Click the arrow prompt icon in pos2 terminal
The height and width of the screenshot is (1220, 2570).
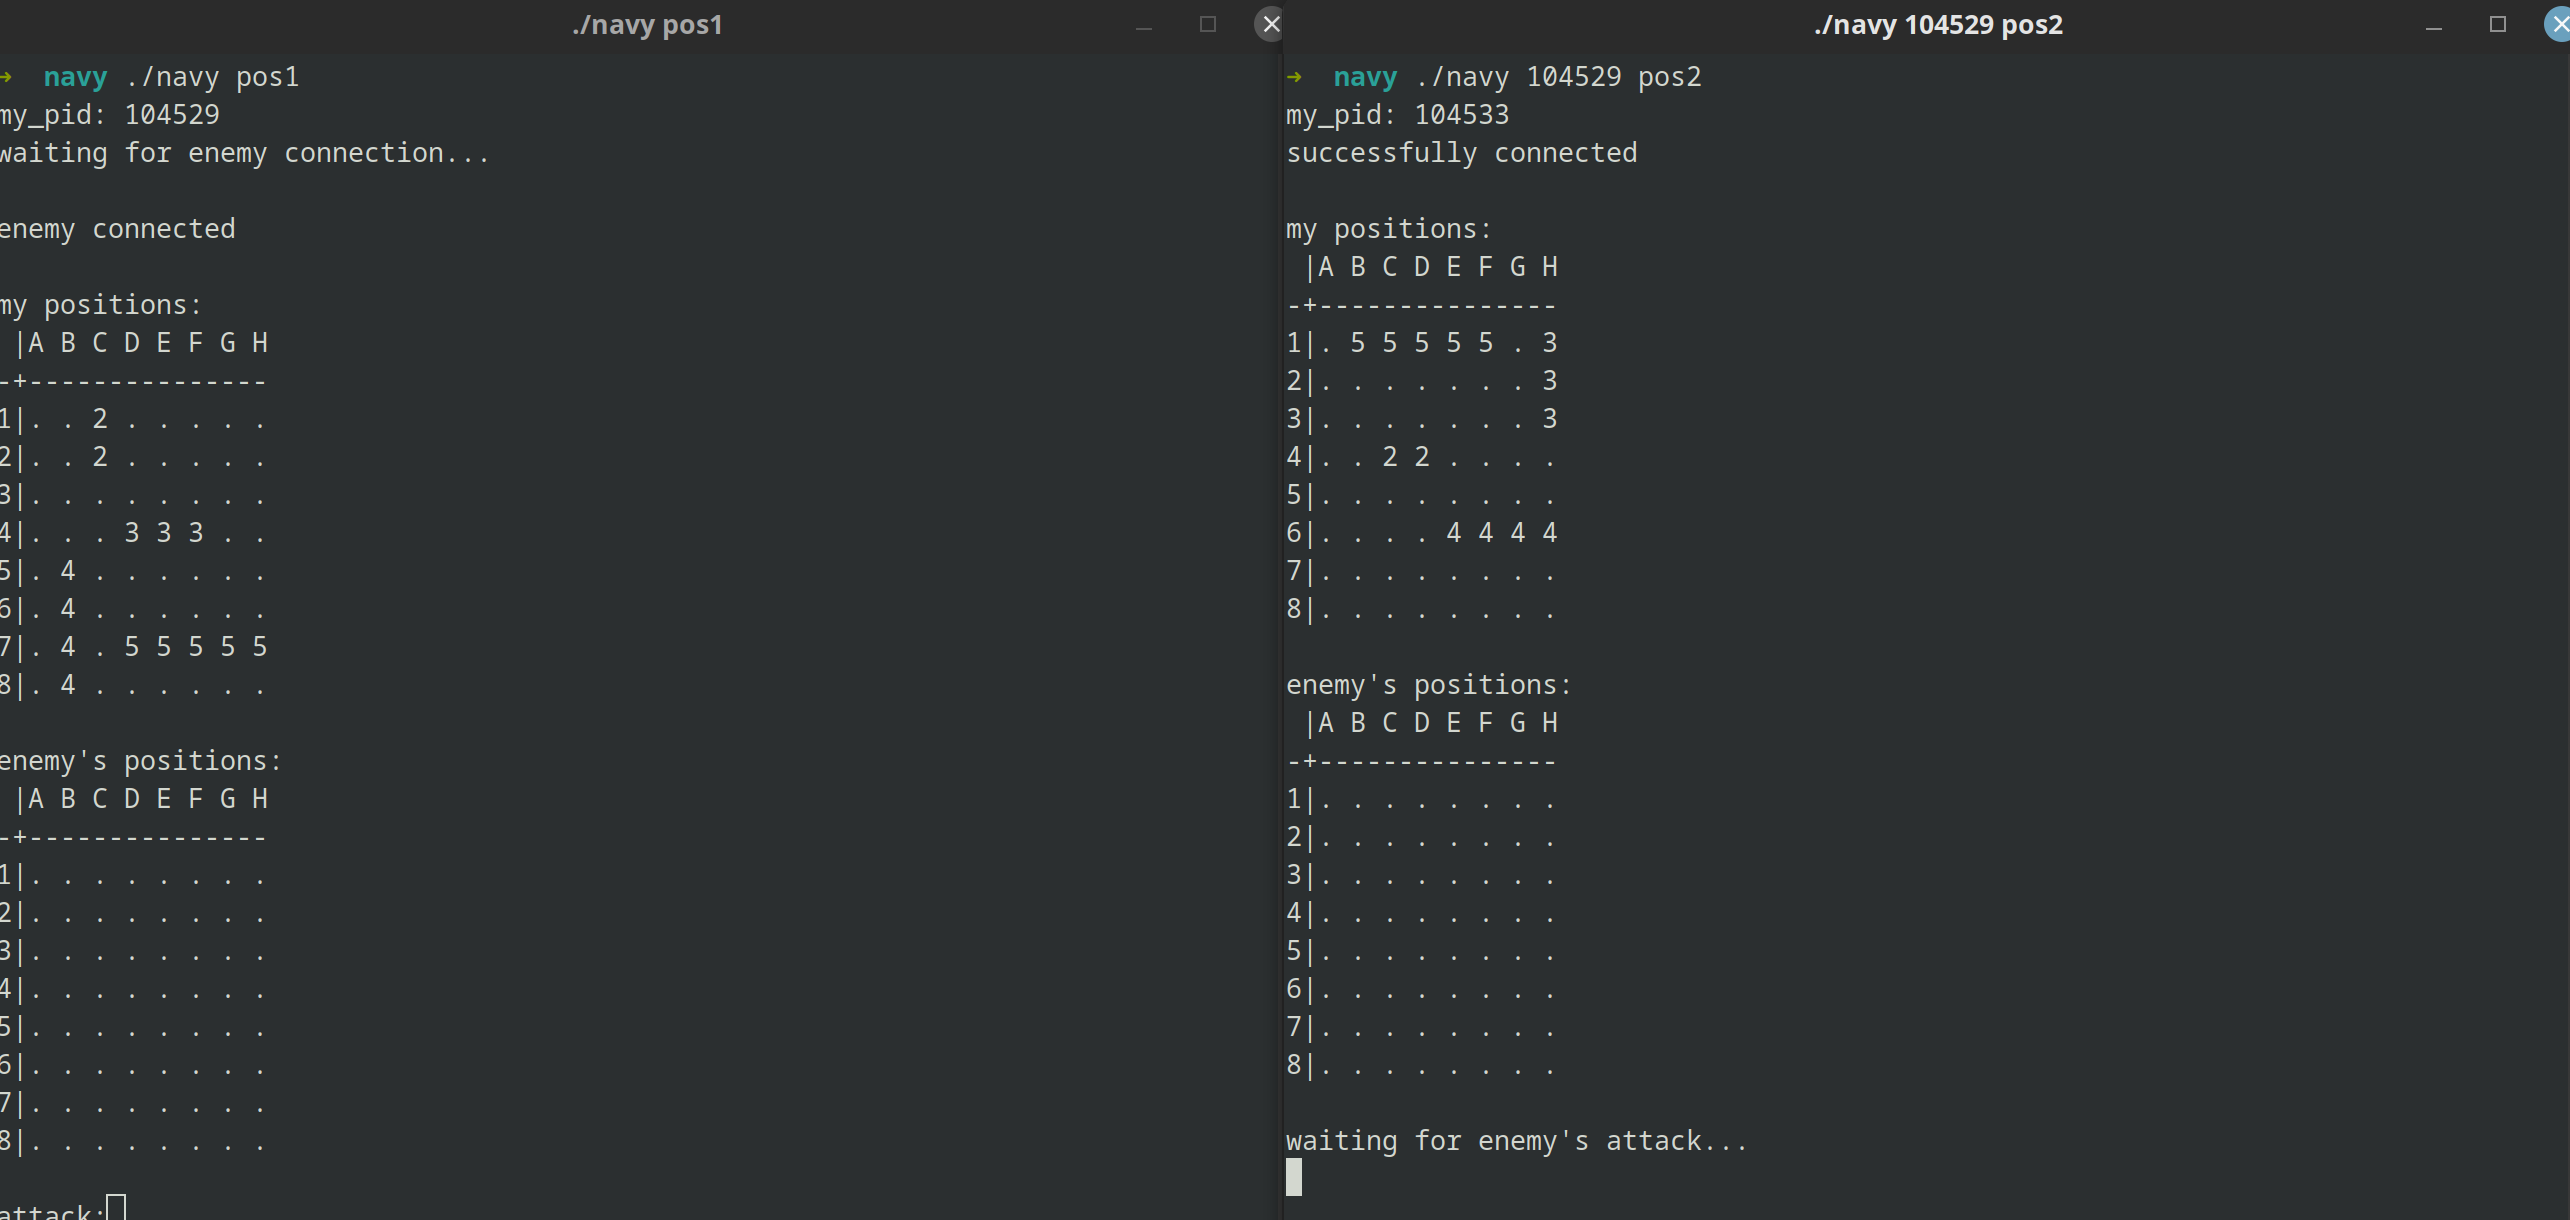(1296, 76)
